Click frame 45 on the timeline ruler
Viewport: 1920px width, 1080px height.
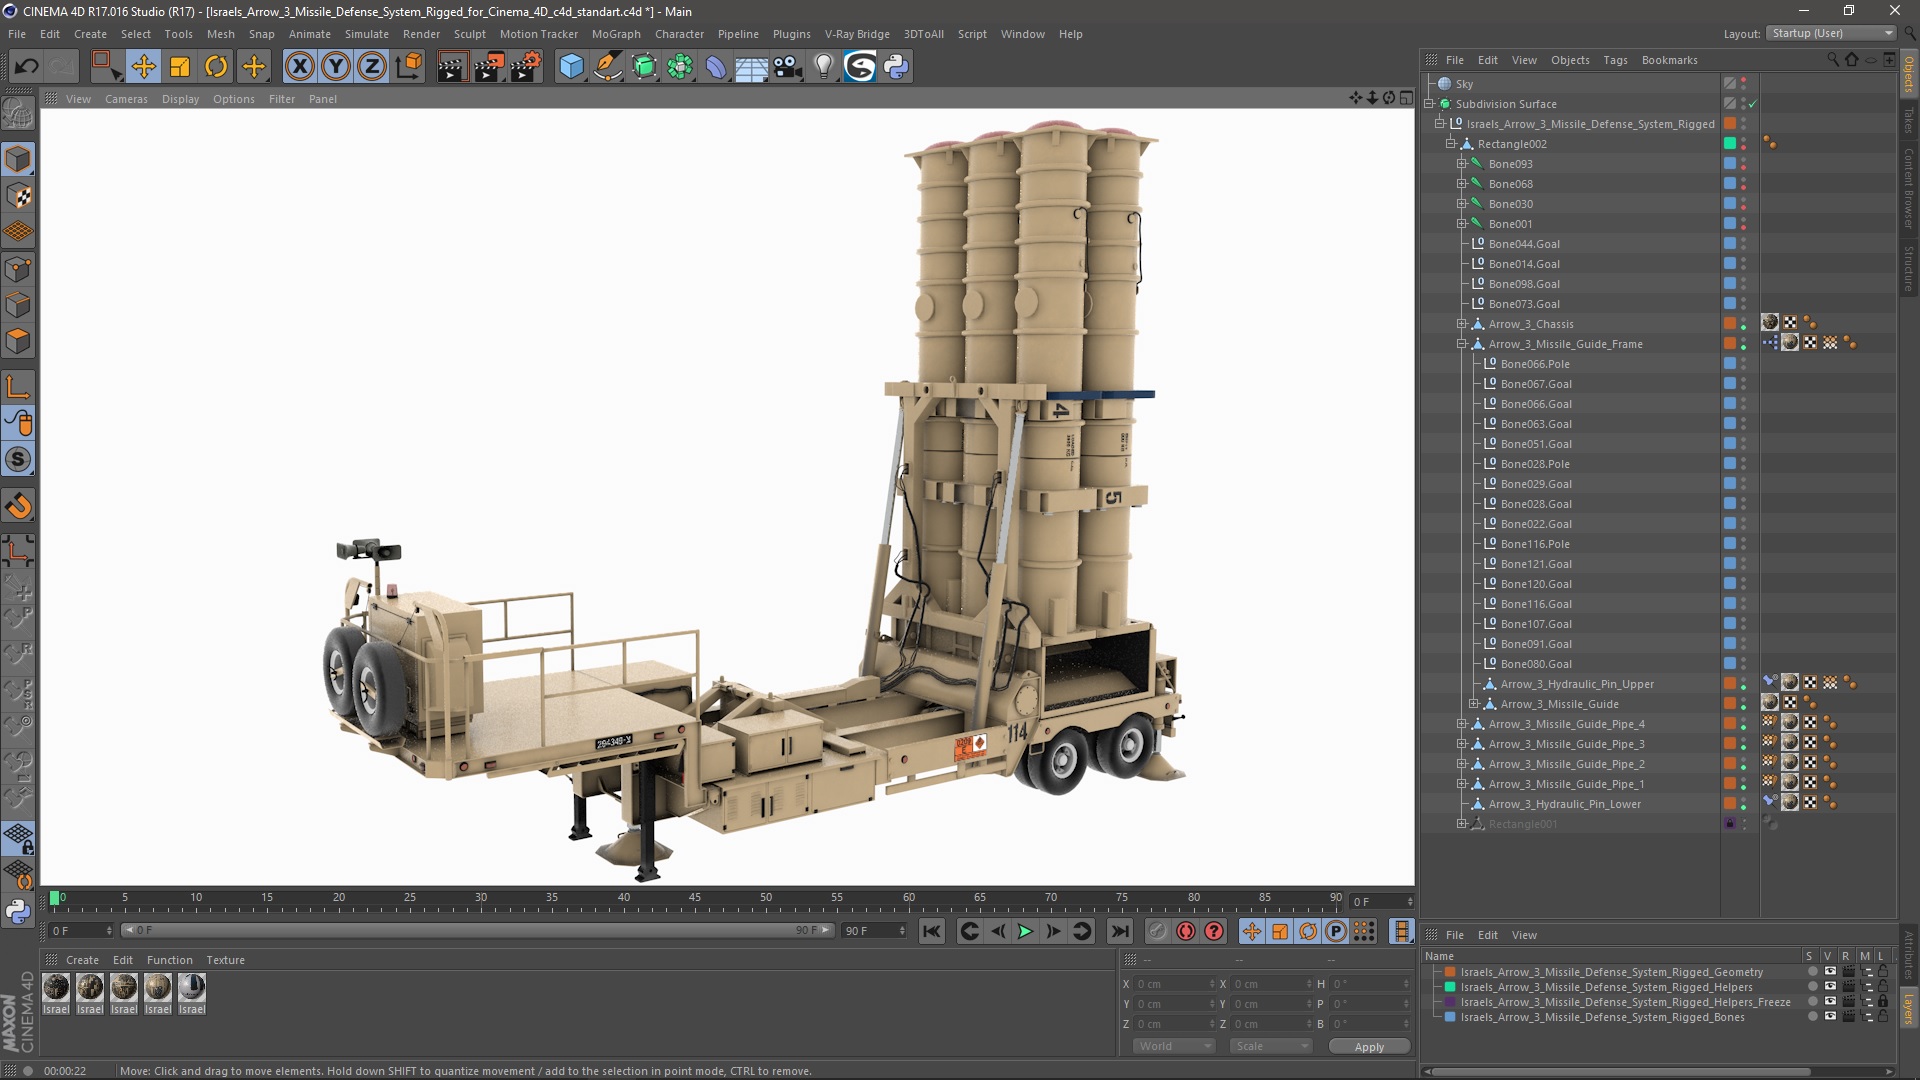(x=694, y=898)
